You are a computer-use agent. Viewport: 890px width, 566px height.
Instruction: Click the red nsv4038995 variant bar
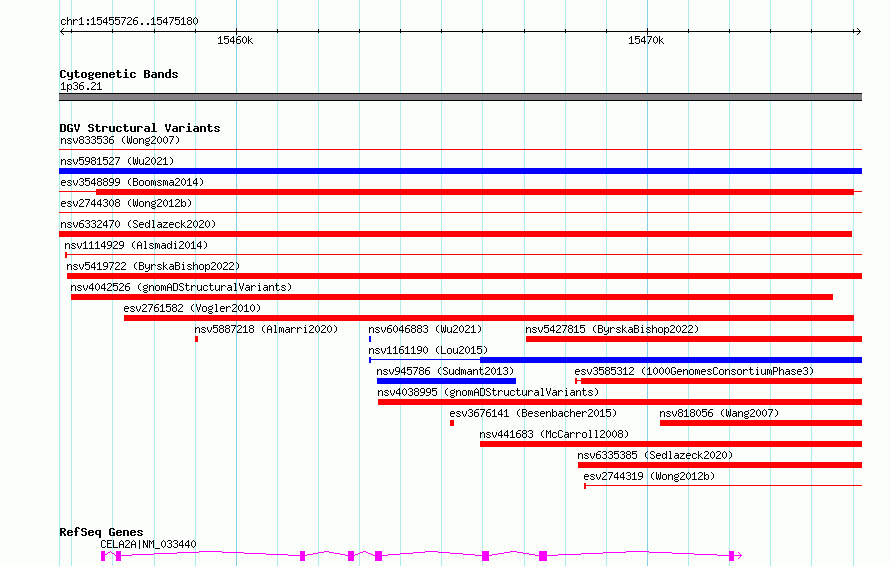tap(620, 402)
